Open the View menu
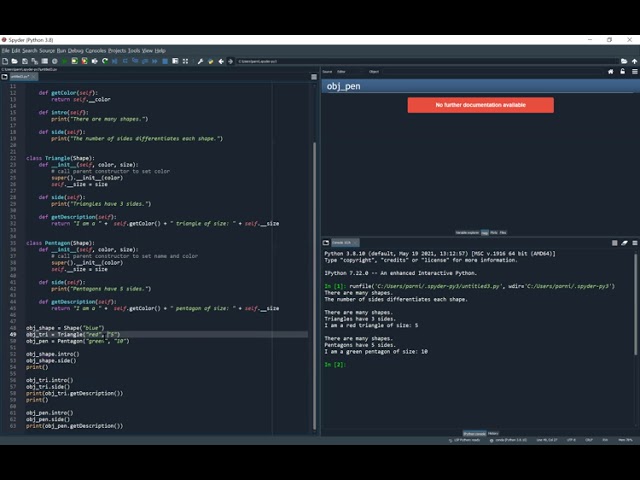Screen dimensions: 640x480 [147, 51]
